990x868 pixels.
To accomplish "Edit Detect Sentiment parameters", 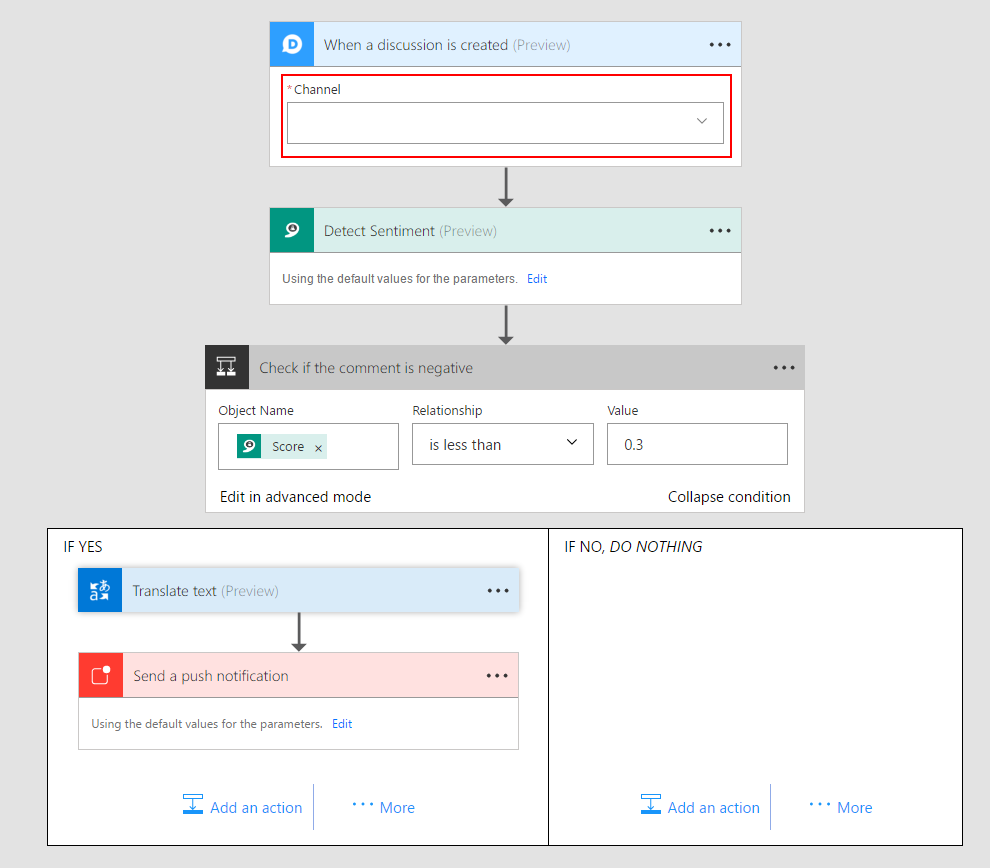I will pyautogui.click(x=537, y=279).
